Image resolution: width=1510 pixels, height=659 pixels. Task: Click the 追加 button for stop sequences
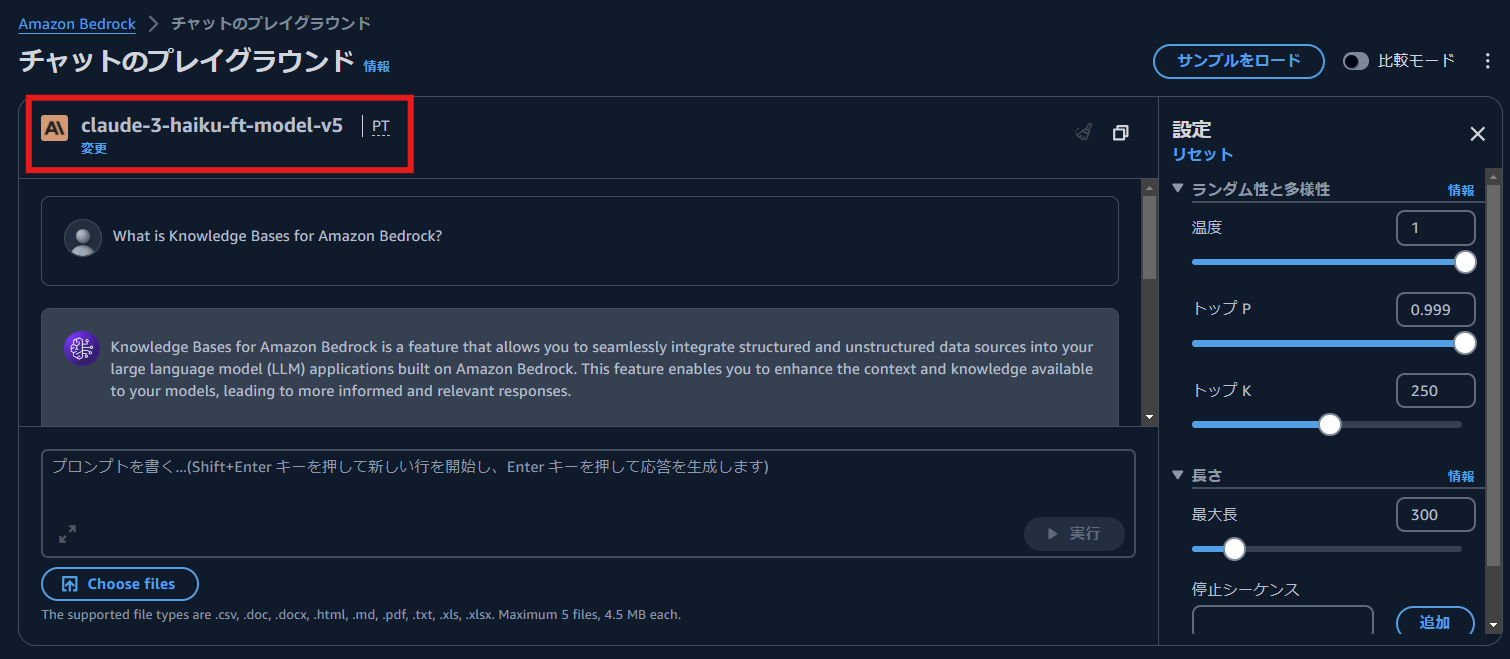click(1436, 621)
